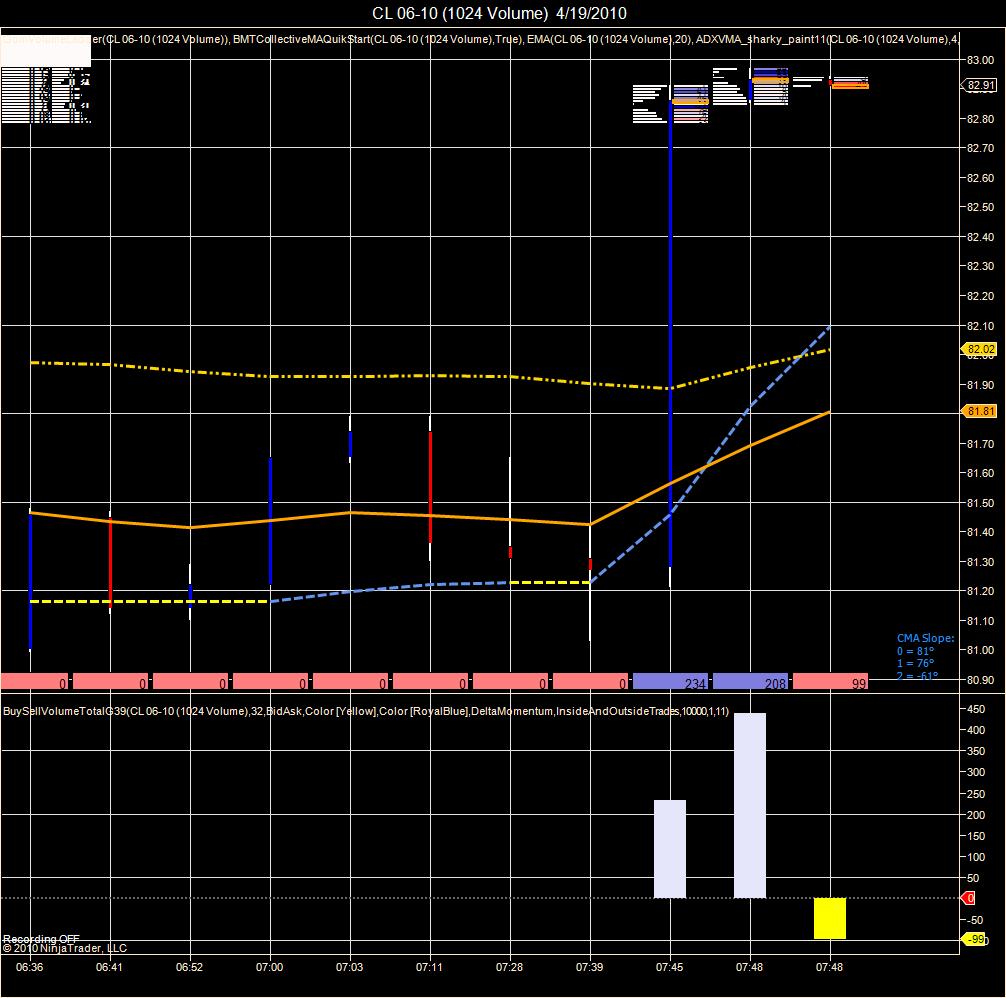The image size is (1006, 998).
Task: Click the tallest white delta volume bar
Action: (750, 805)
